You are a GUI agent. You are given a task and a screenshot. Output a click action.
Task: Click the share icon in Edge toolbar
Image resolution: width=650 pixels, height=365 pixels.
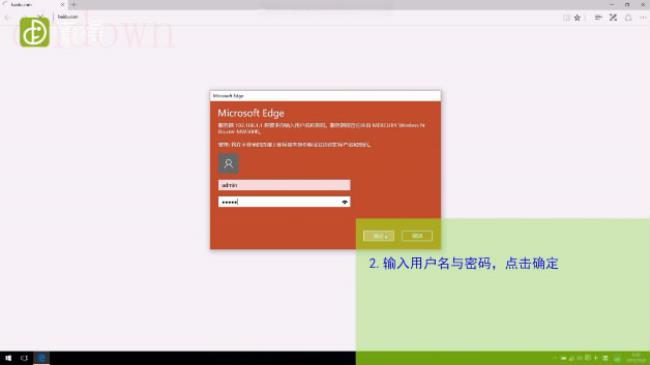628,17
